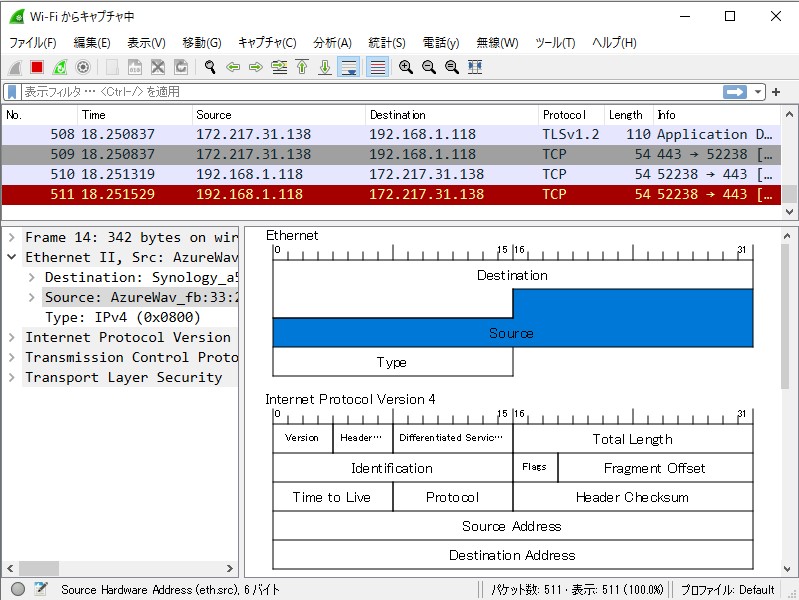Collapse the Ethernet II tree node
799x600 pixels.
tap(12, 257)
